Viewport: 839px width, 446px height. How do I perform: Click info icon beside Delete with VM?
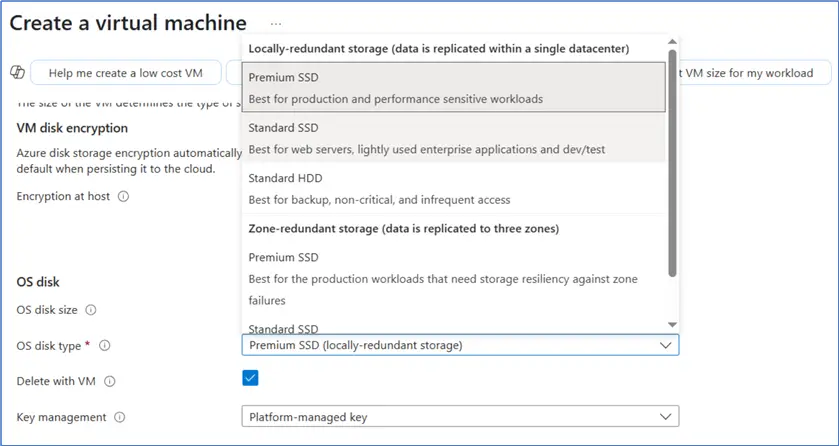tap(110, 381)
